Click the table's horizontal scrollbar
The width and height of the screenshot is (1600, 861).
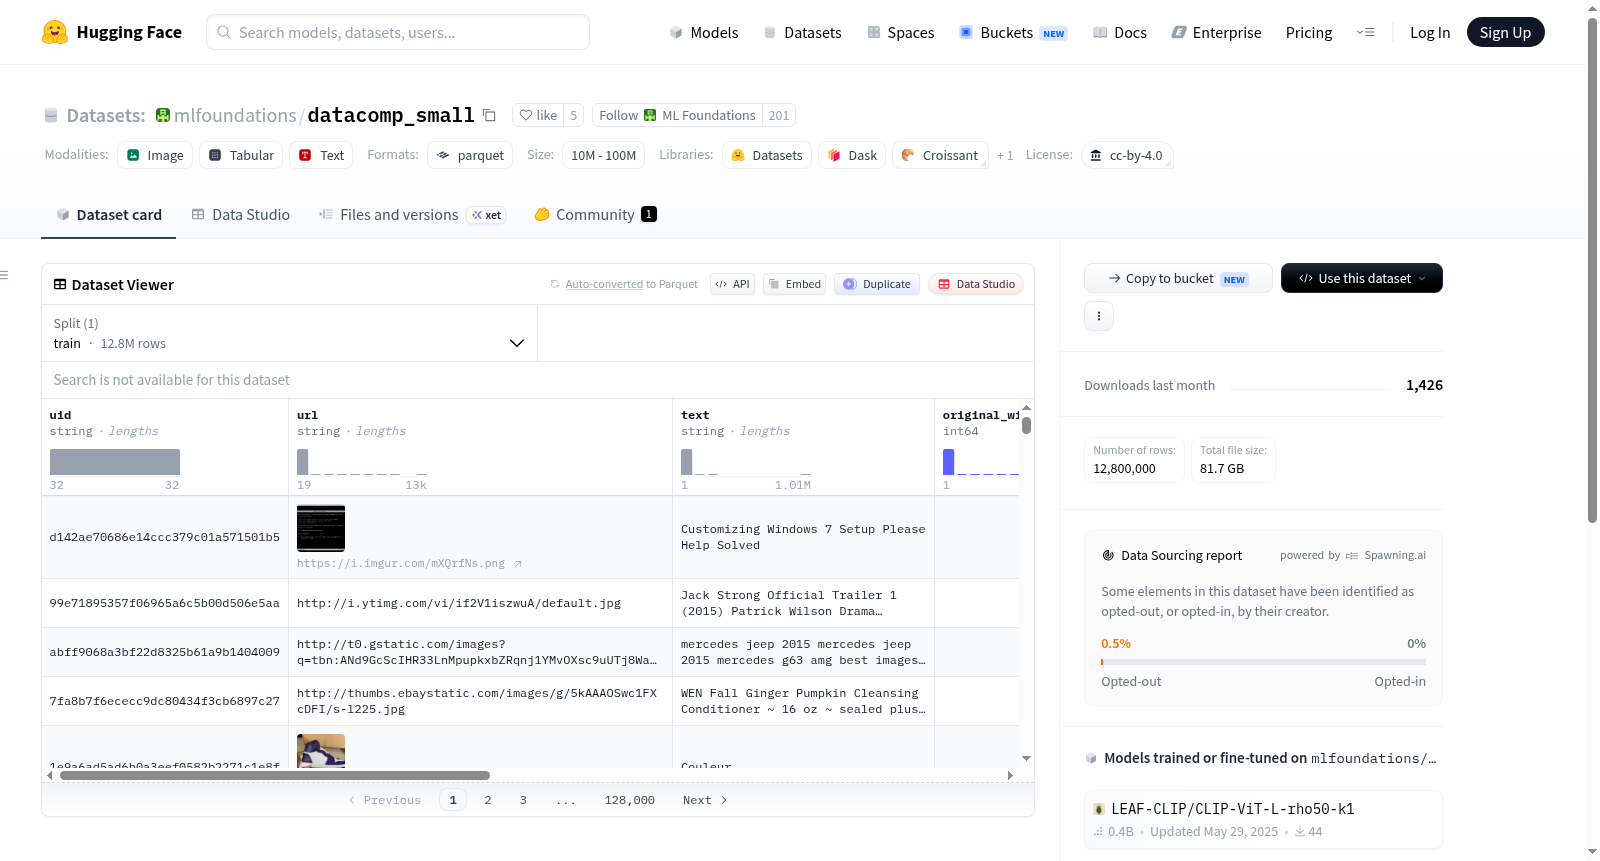pos(275,775)
